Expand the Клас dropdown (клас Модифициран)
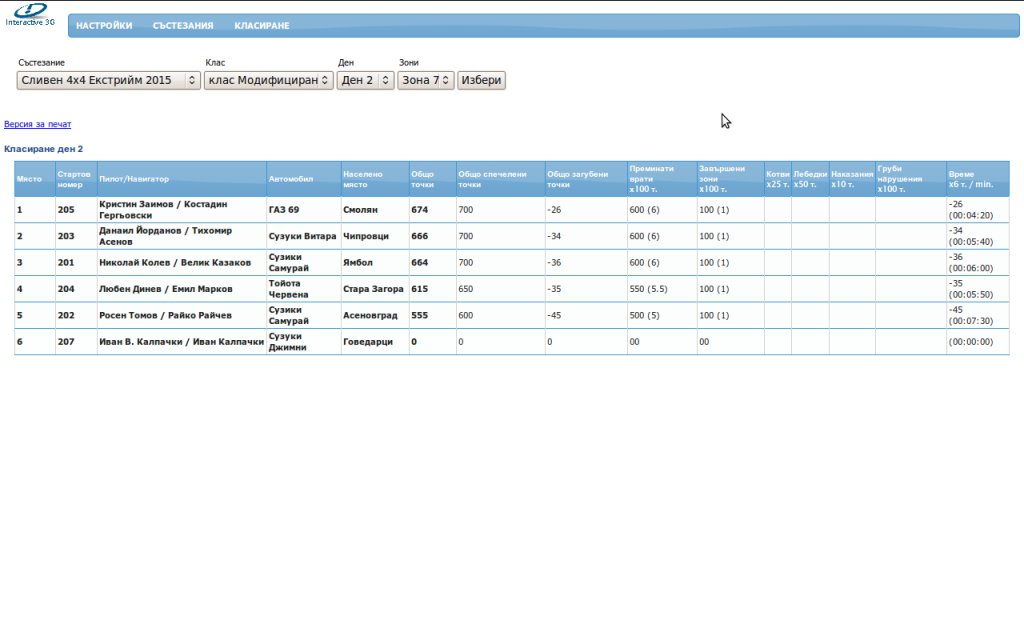Screen dimensions: 1024x640 268,80
